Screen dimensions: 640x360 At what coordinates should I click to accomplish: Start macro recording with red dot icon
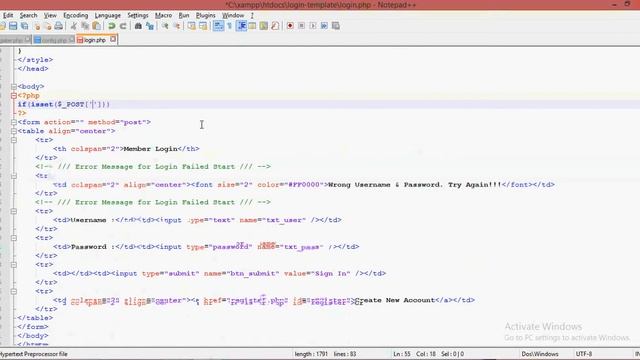click(x=290, y=26)
